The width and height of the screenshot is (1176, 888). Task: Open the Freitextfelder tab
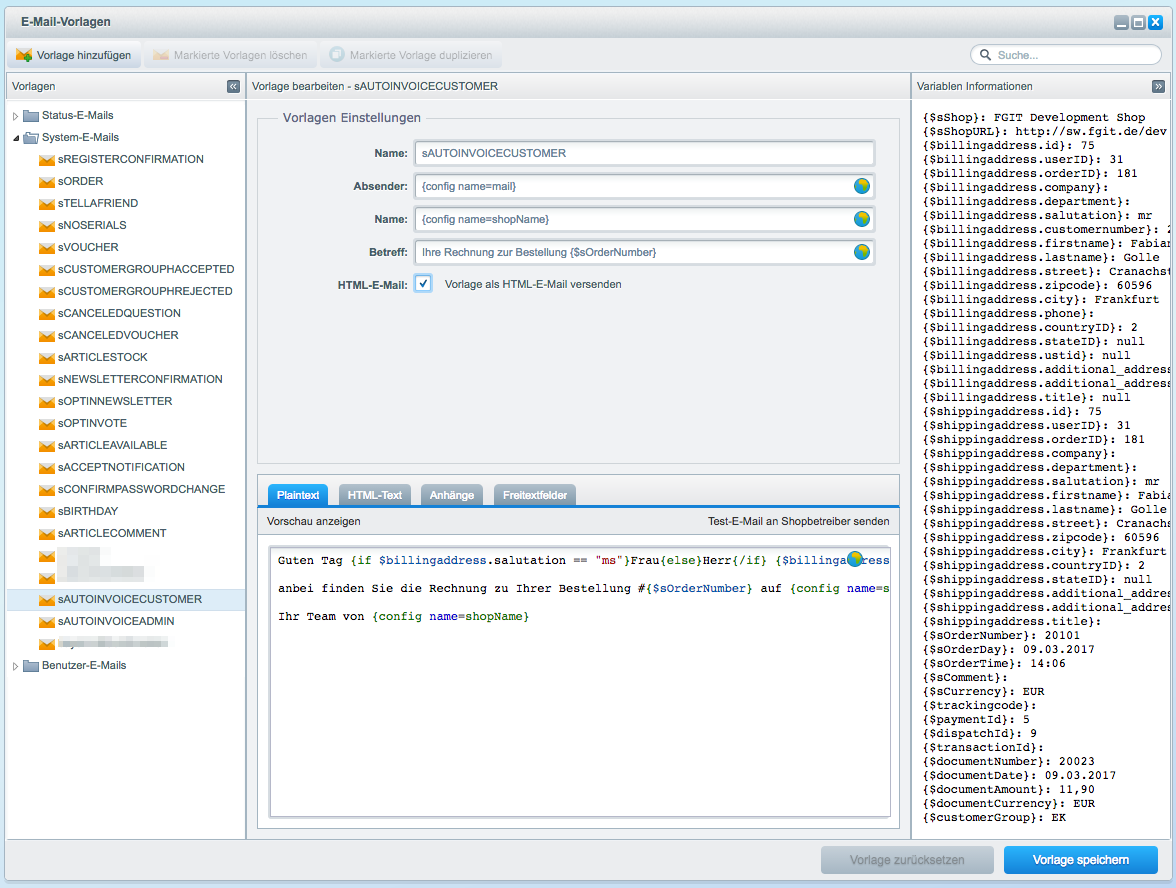pos(535,495)
